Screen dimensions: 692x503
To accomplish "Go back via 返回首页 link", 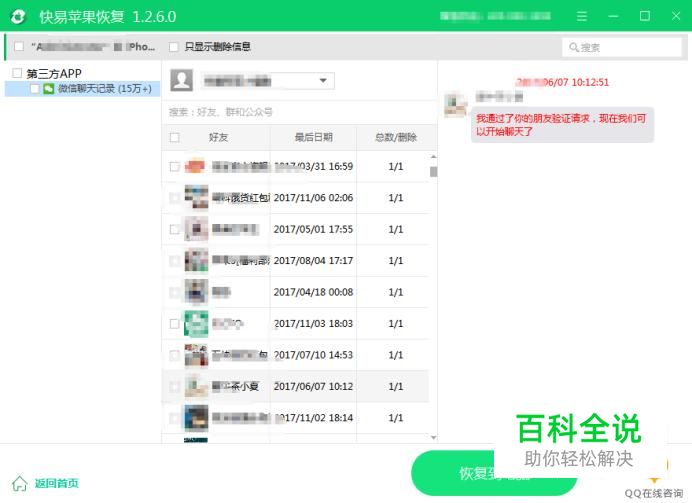I will pos(56,483).
